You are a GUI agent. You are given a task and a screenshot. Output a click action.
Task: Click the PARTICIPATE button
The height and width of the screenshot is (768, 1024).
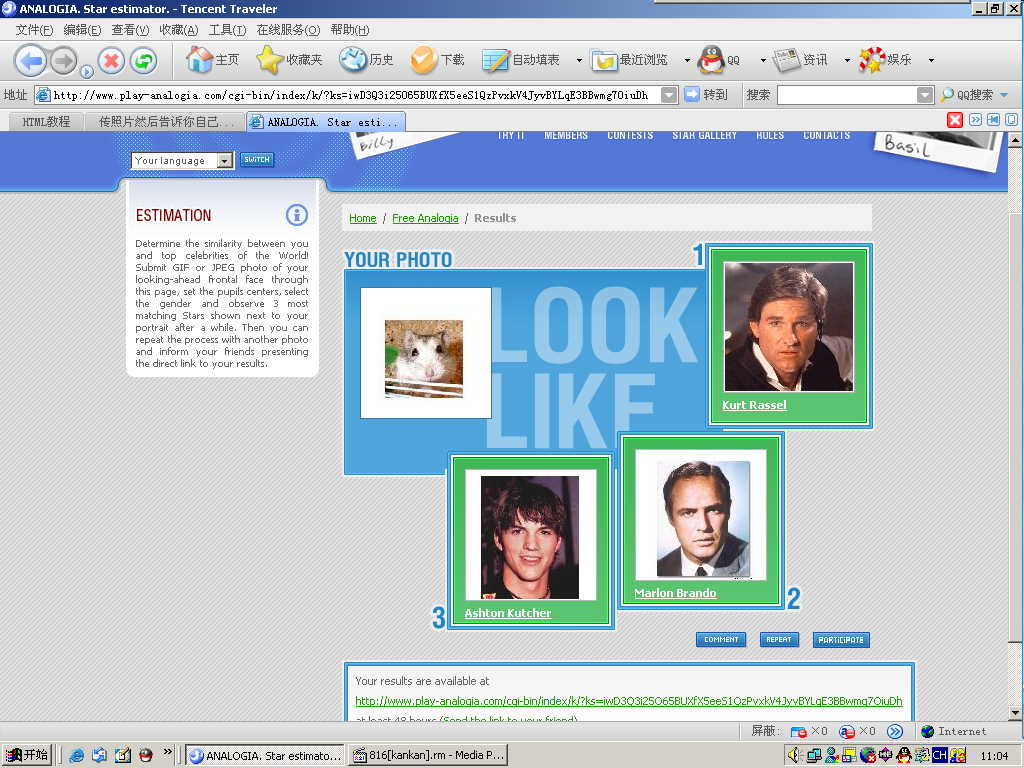[841, 640]
